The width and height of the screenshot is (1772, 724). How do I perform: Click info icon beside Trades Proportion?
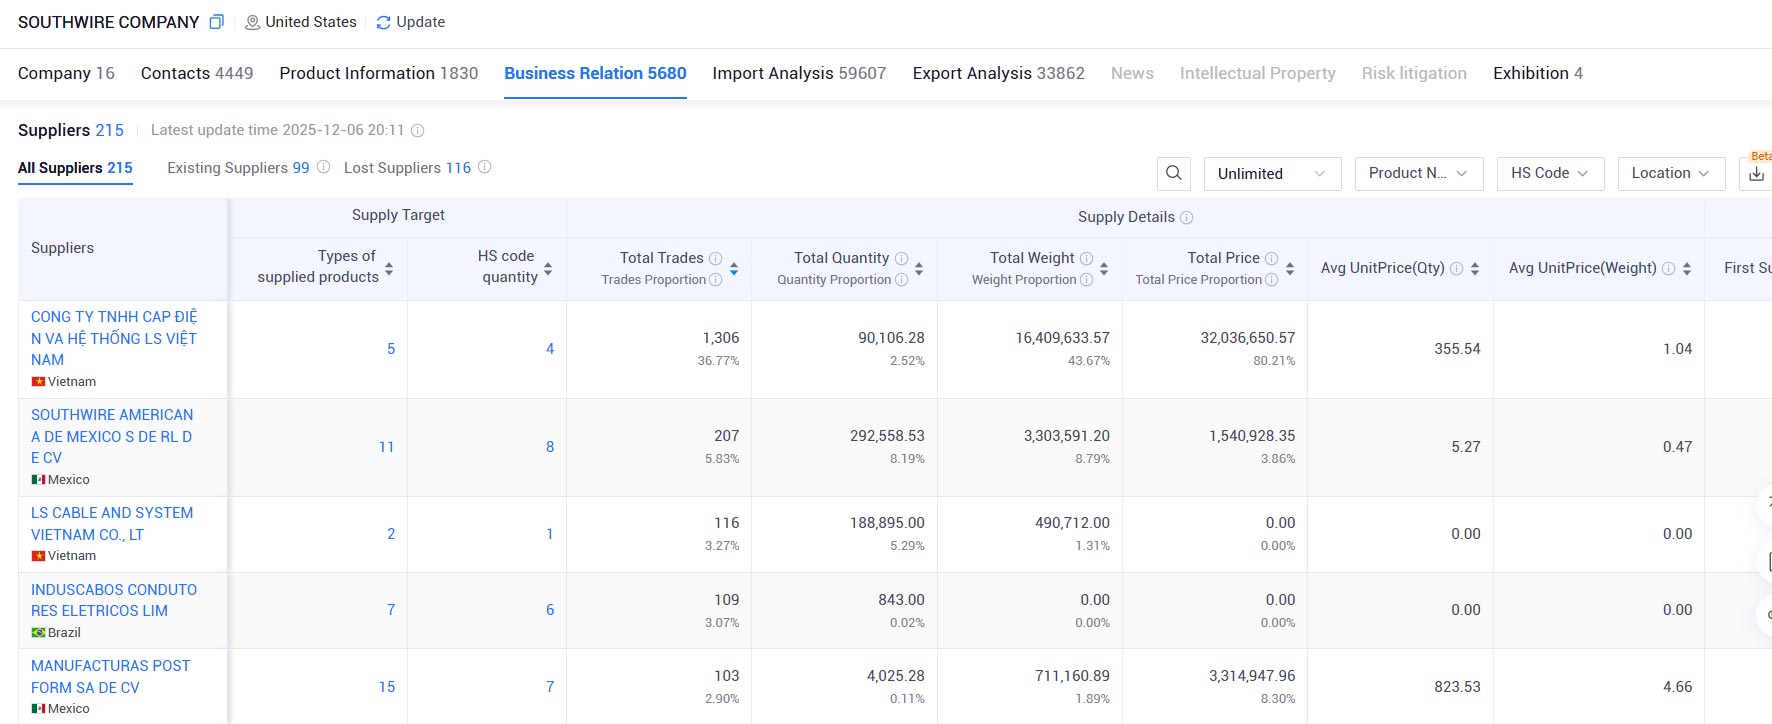715,280
